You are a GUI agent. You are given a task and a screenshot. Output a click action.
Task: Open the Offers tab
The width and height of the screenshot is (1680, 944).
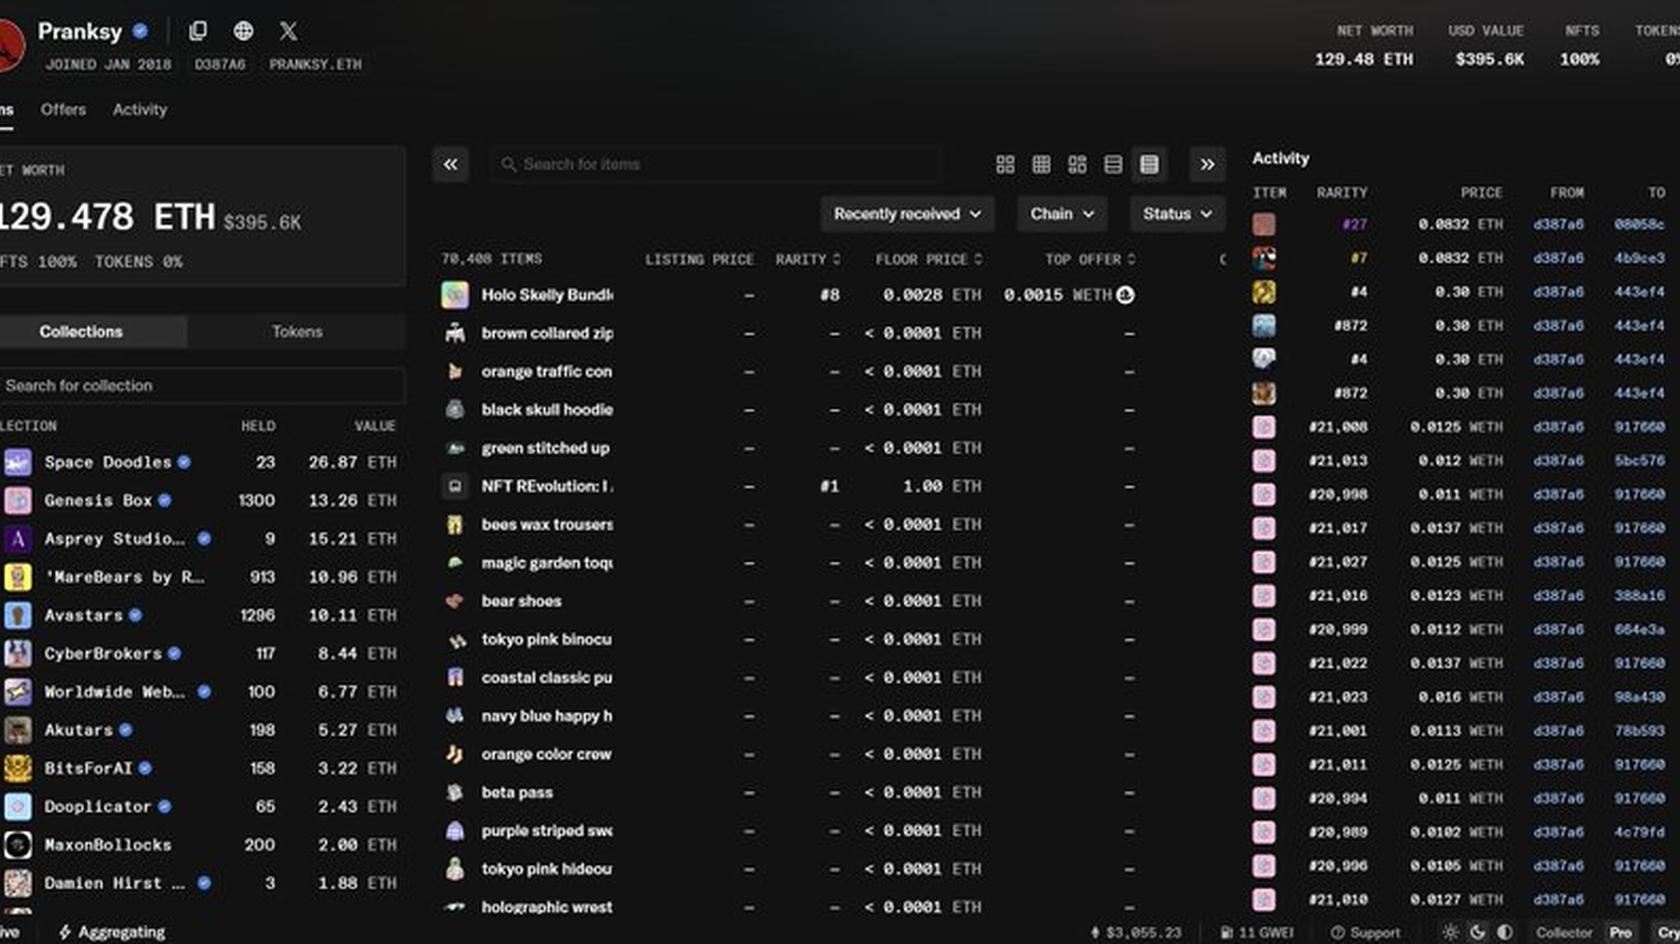(63, 109)
